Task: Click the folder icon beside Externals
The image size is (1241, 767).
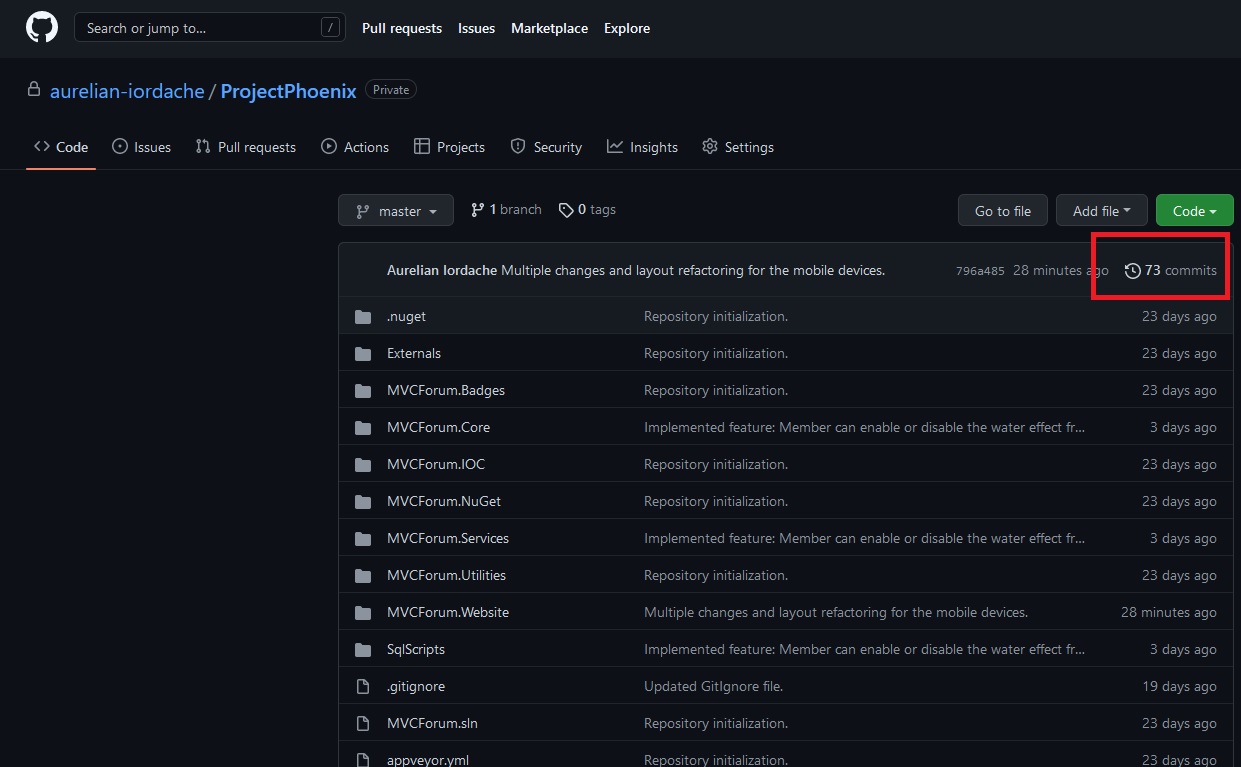Action: (x=363, y=354)
